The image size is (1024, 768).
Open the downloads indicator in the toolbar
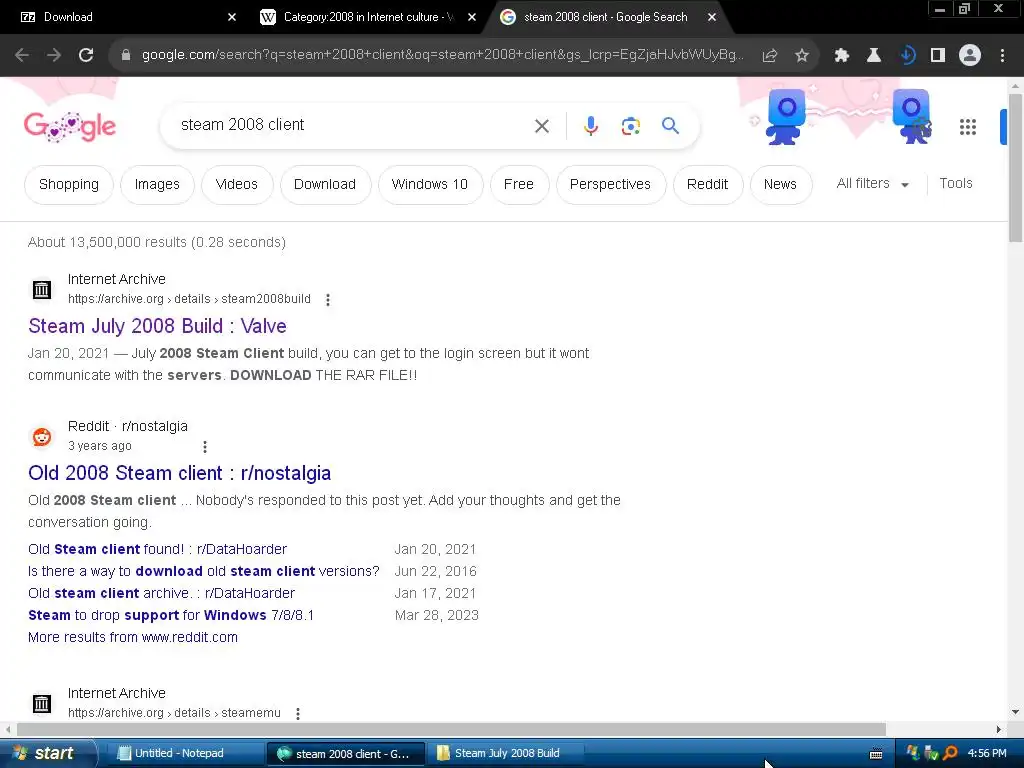[907, 56]
